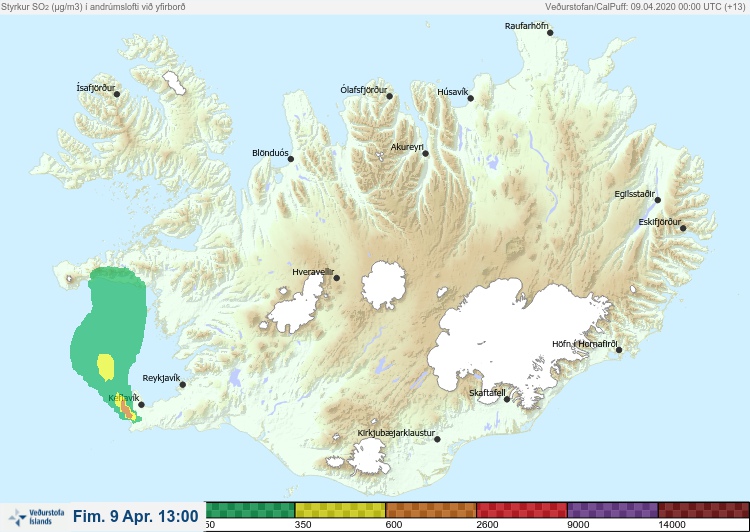
Task: Click the legend value 2600
Action: 487,525
